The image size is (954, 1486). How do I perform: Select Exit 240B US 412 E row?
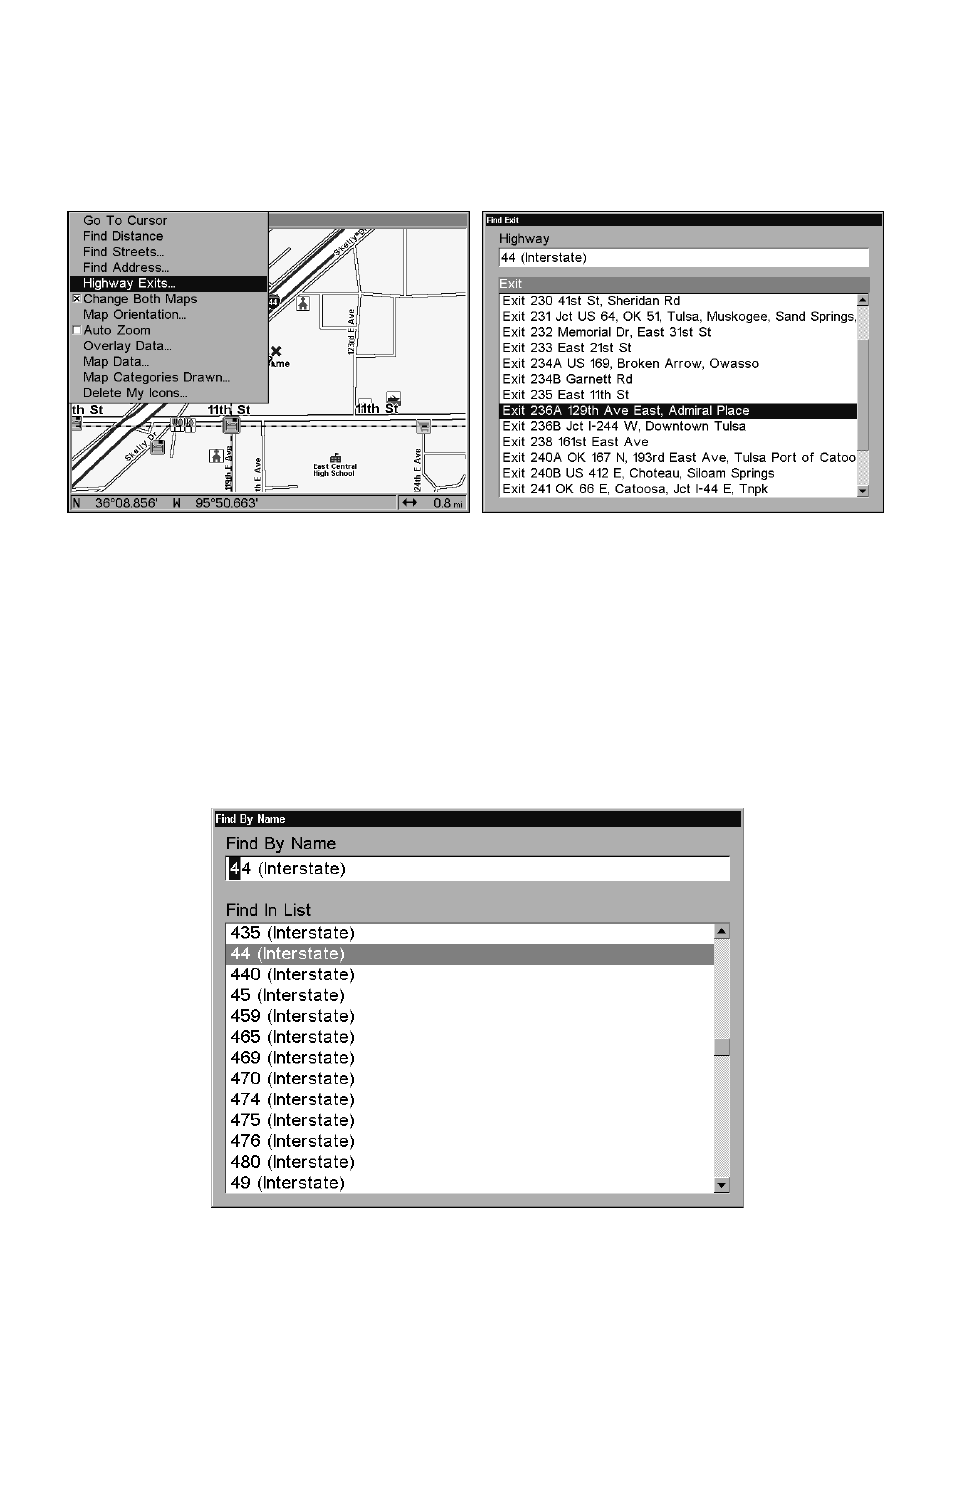[x=678, y=473]
